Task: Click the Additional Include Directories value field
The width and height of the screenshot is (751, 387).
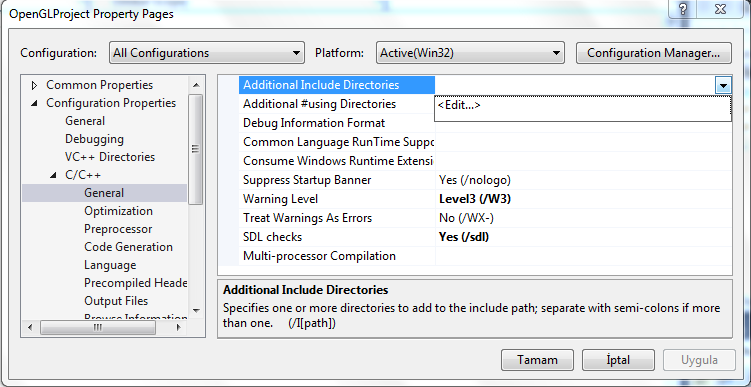Action: click(575, 86)
